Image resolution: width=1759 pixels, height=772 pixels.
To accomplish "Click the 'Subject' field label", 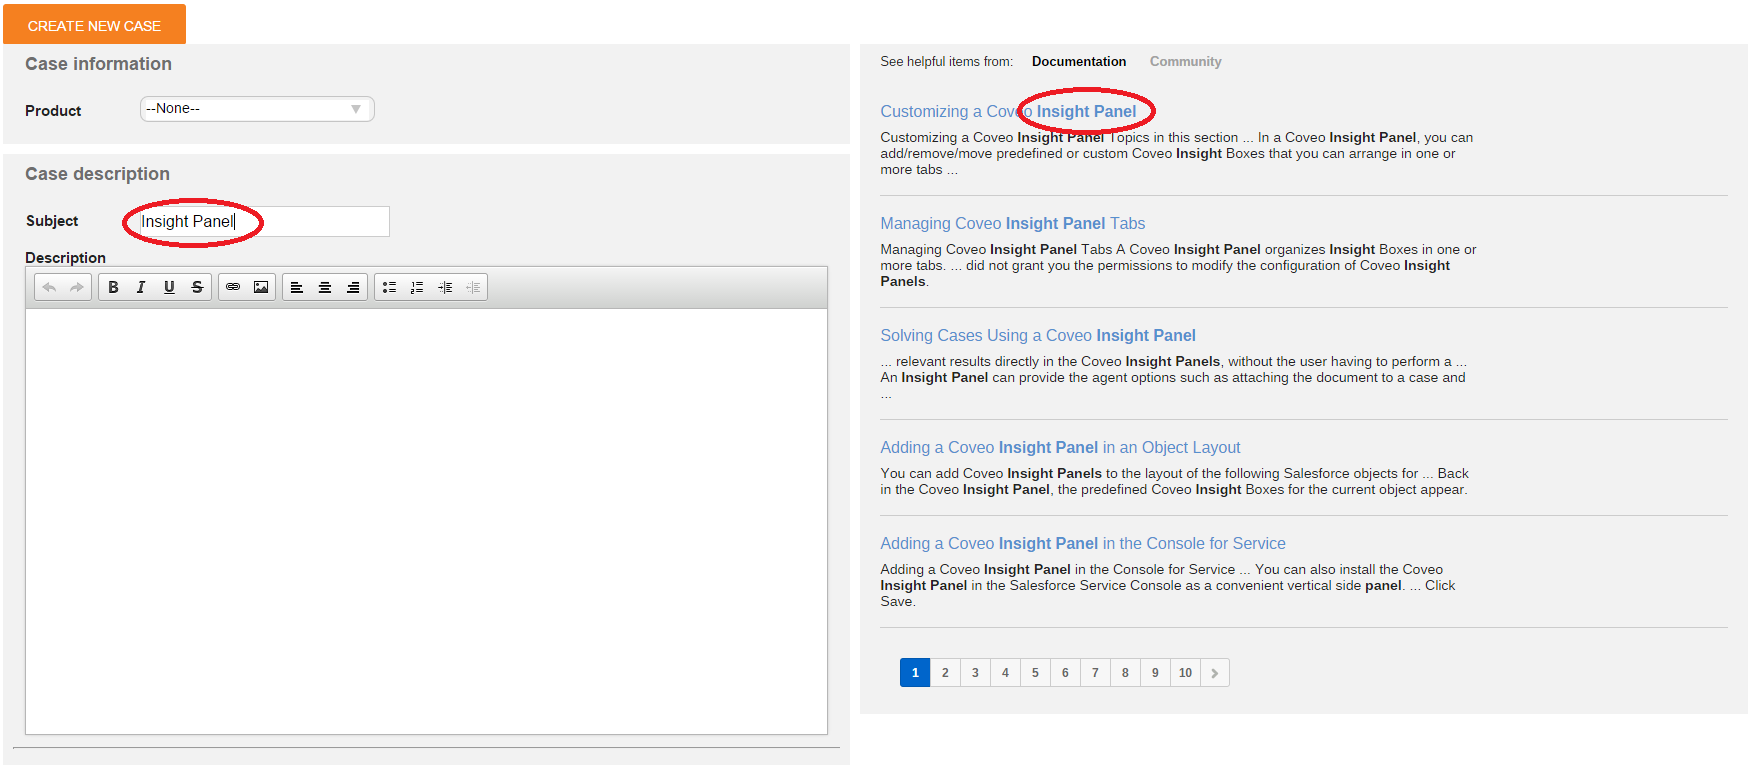I will coord(52,221).
